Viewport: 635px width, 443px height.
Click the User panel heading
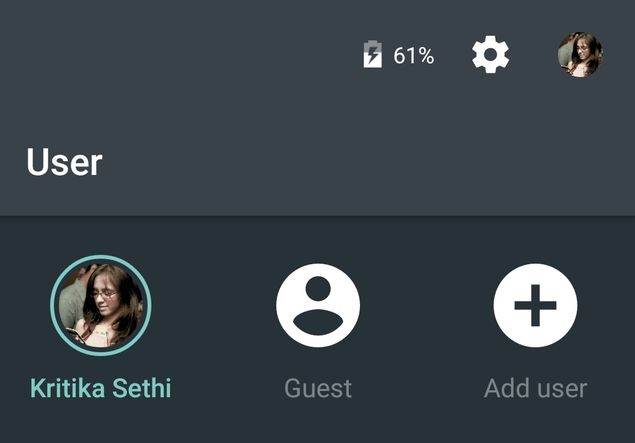coord(64,162)
